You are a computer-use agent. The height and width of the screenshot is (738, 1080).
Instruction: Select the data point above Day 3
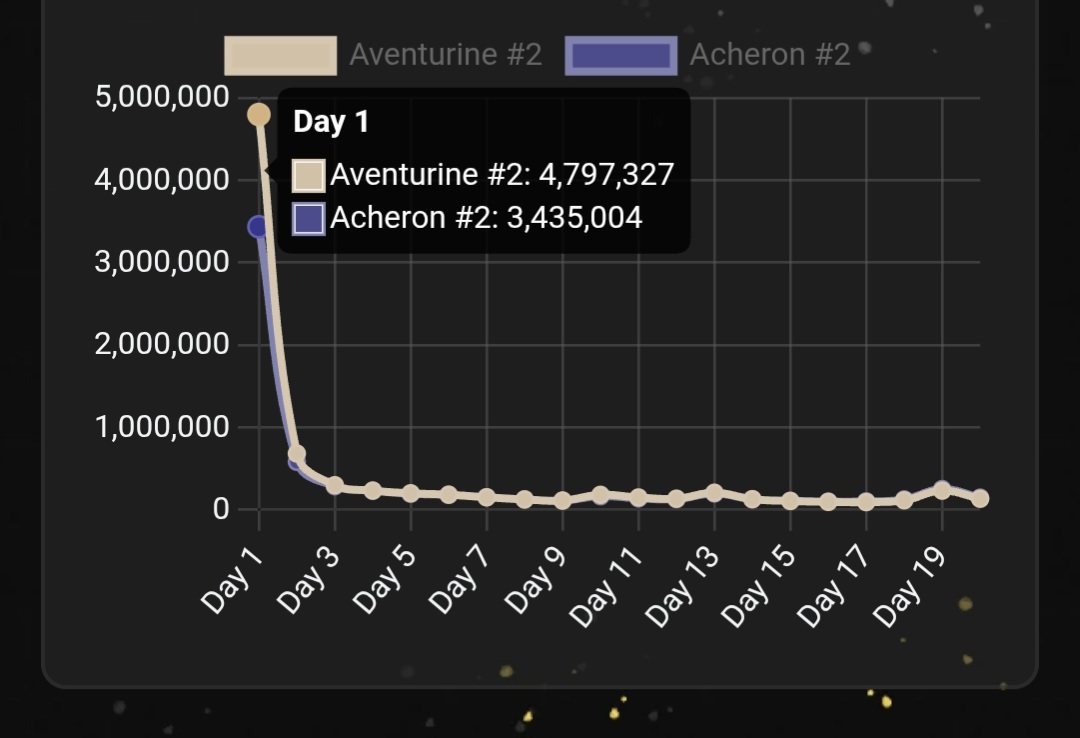(x=335, y=486)
